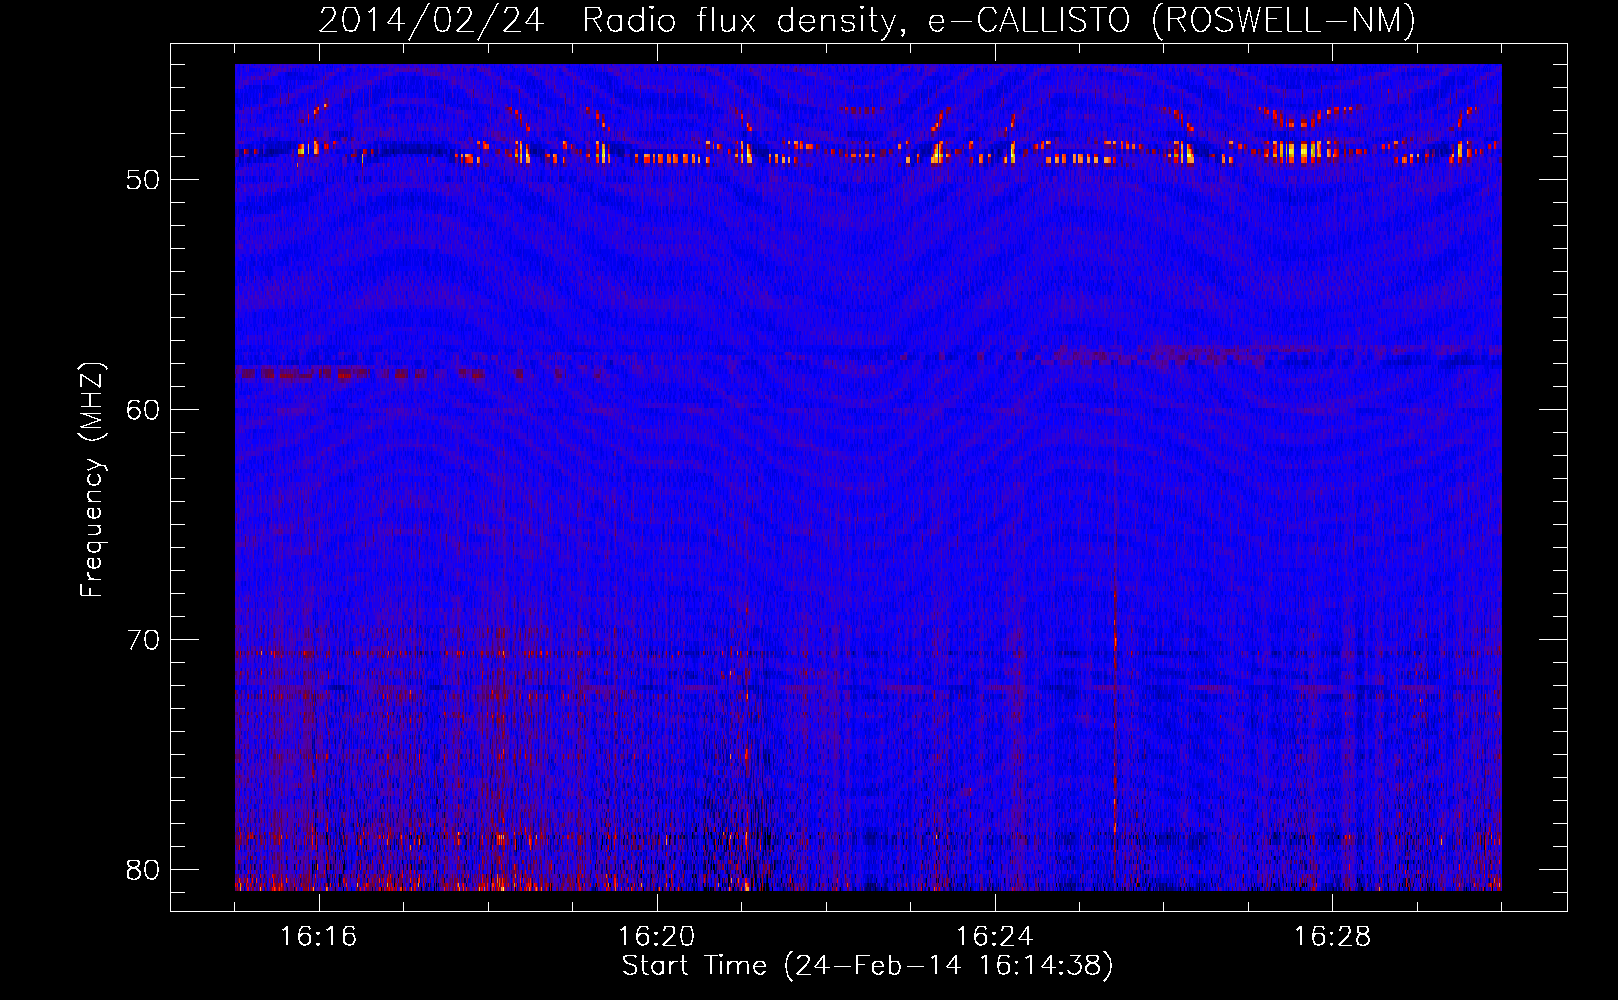
Task: Click the plot title 'Radio flux density, e-CALLISTO (ROSWELL-NM)'
Action: coord(999,20)
